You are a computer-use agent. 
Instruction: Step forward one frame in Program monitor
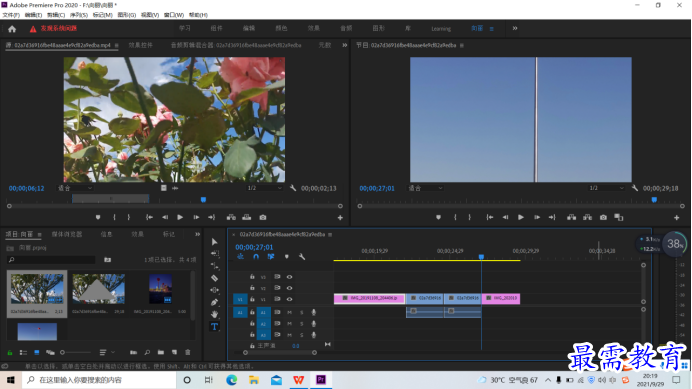537,217
